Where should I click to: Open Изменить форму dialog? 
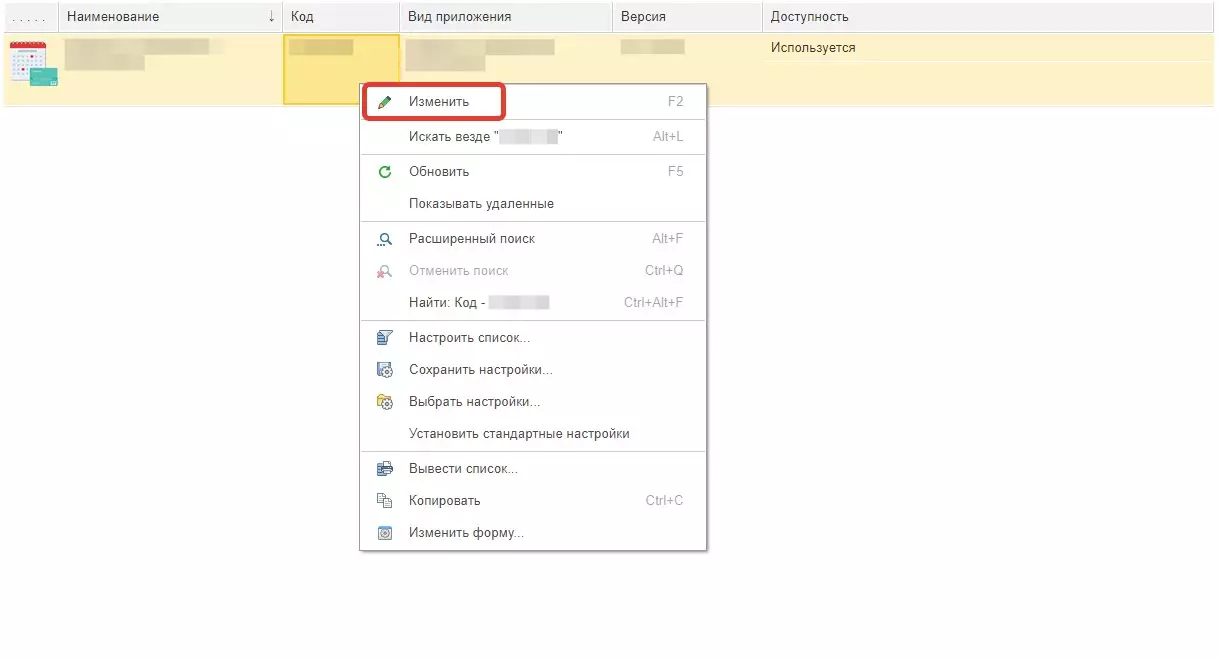click(532, 533)
